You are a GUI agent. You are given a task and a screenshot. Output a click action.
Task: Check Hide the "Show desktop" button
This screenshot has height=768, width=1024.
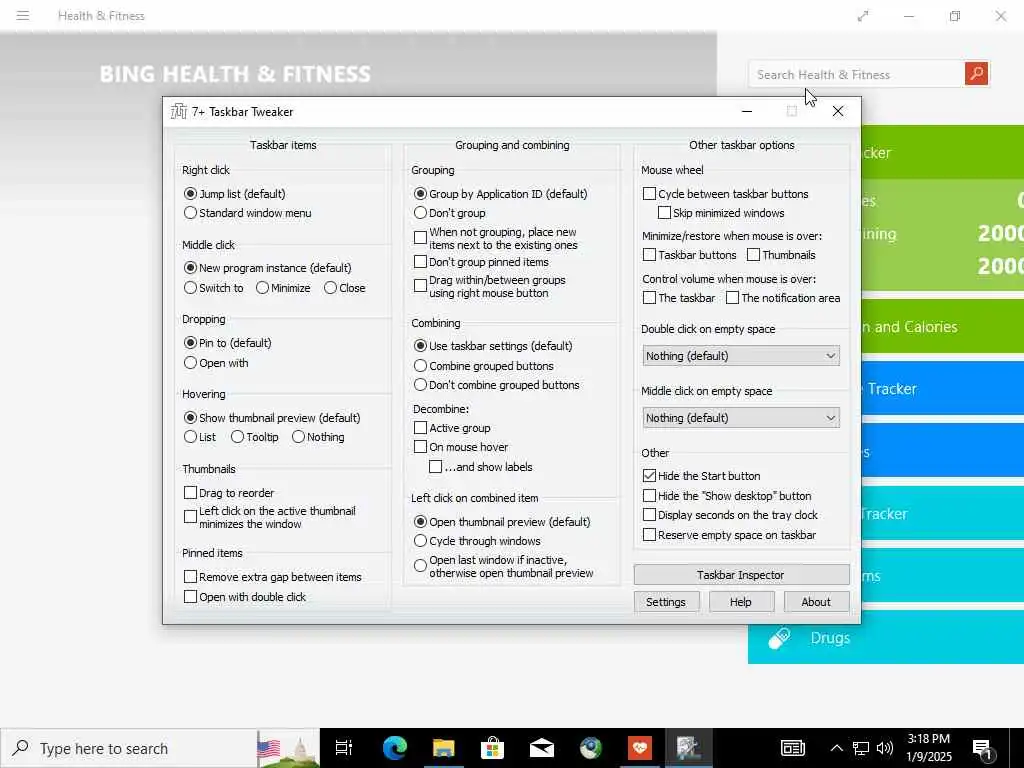728,496
